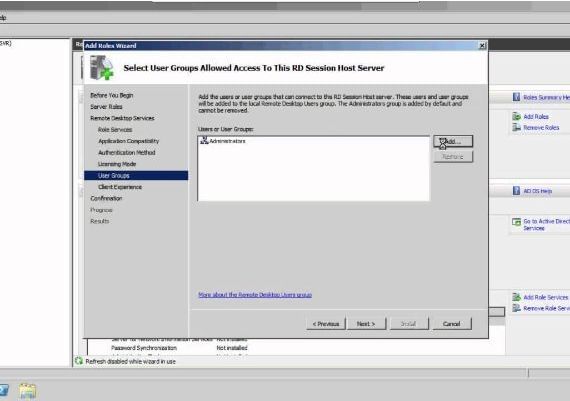Viewport: 570px width, 401px height.
Task: Click Remove Role Services icon in Server Manager
Action: (516, 308)
